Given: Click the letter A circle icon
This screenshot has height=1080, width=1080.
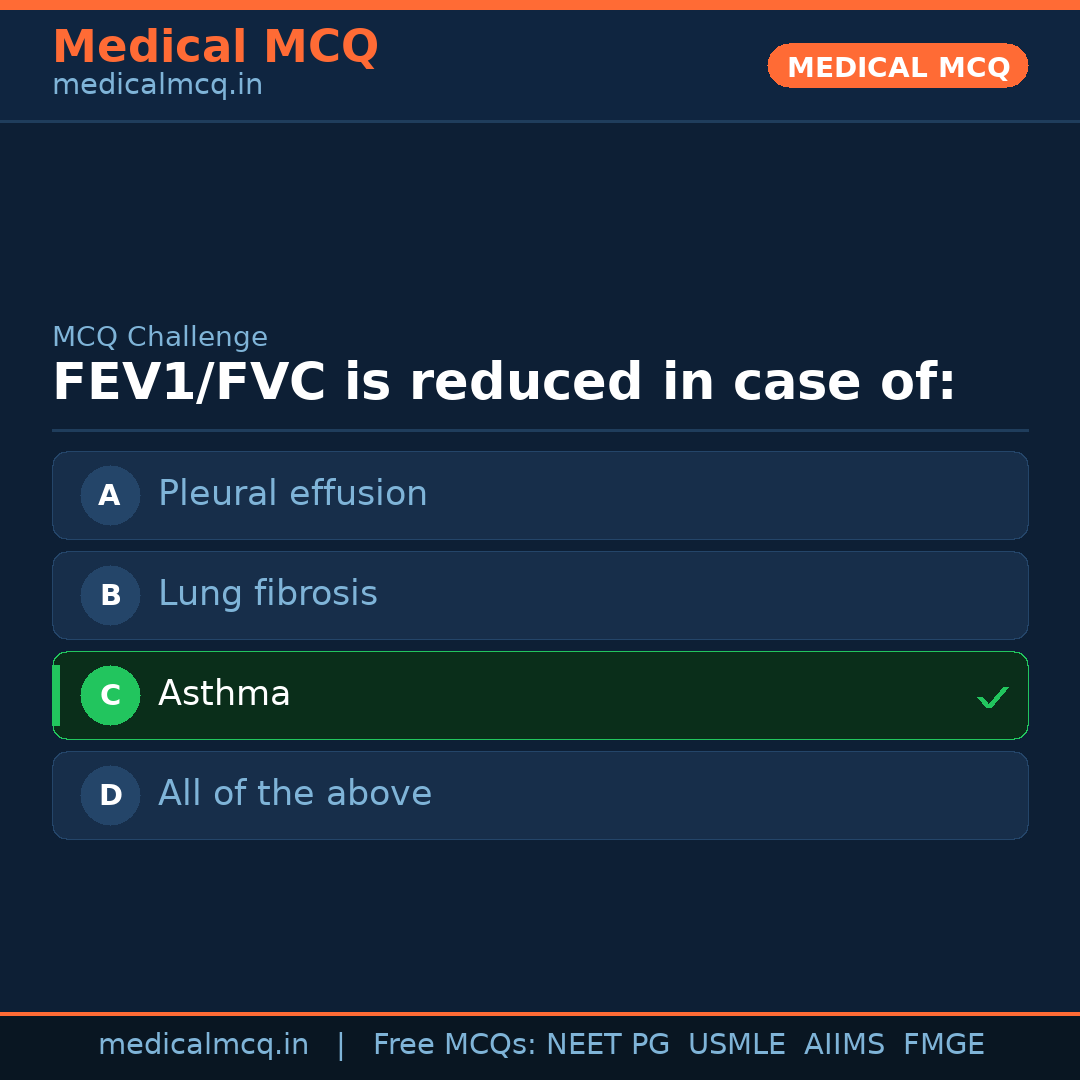Looking at the screenshot, I should (x=110, y=495).
